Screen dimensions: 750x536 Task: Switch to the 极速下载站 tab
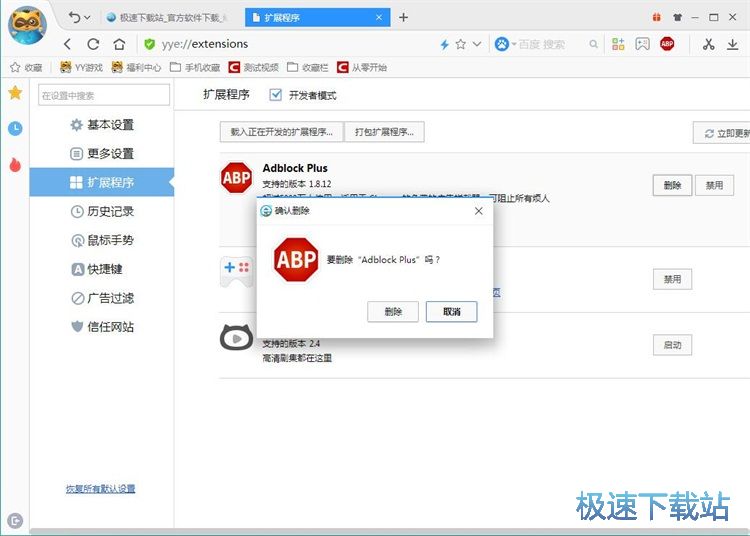tap(167, 18)
